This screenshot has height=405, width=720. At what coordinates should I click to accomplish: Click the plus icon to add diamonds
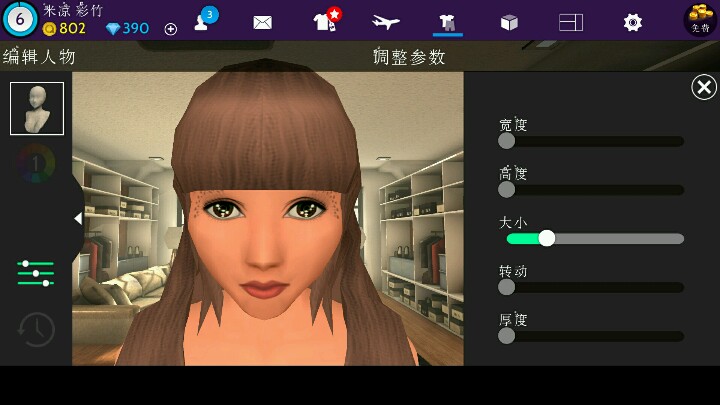point(170,29)
